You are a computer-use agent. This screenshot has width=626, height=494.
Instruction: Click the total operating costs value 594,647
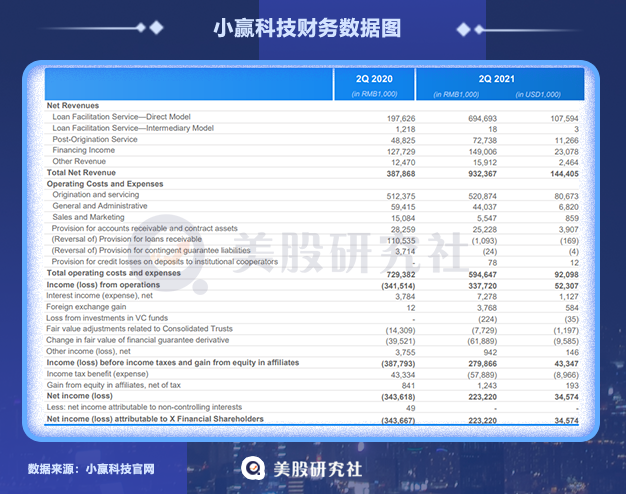coord(482,274)
